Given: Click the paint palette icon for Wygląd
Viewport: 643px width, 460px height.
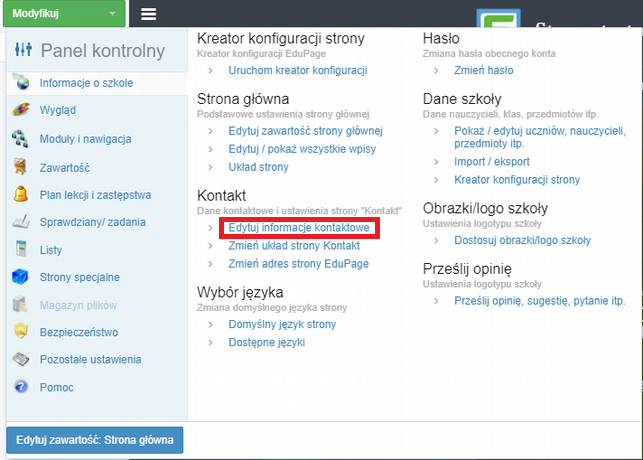Looking at the screenshot, I should 21,110.
